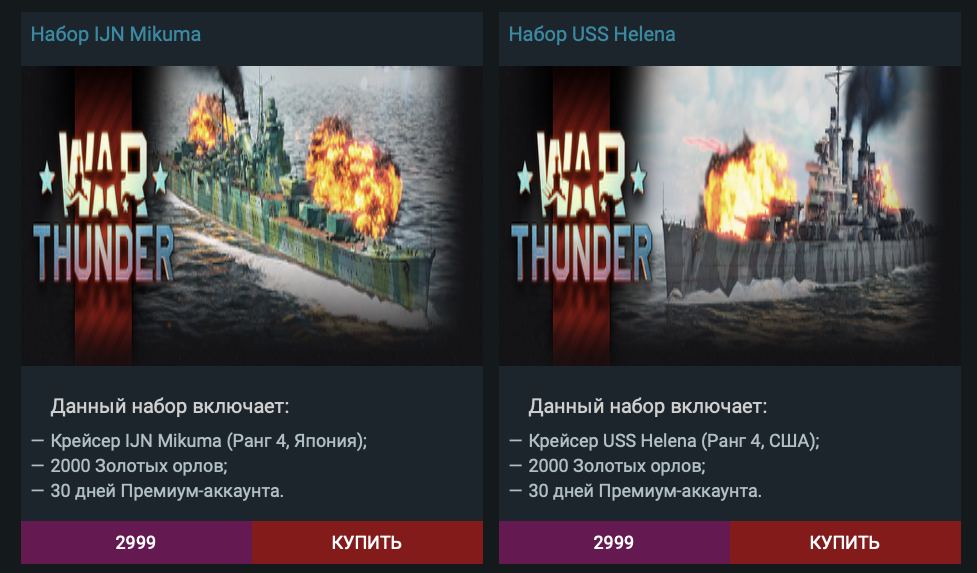Select the 2999 price under IJN Mikuma
This screenshot has height=573, width=977.
[136, 542]
